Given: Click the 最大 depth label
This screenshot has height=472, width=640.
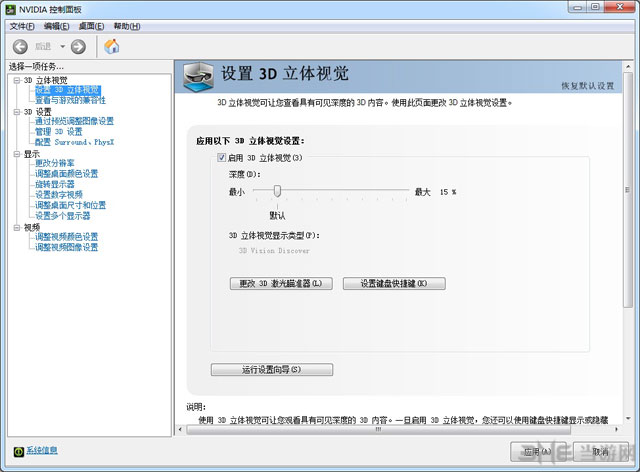Looking at the screenshot, I should [x=423, y=192].
